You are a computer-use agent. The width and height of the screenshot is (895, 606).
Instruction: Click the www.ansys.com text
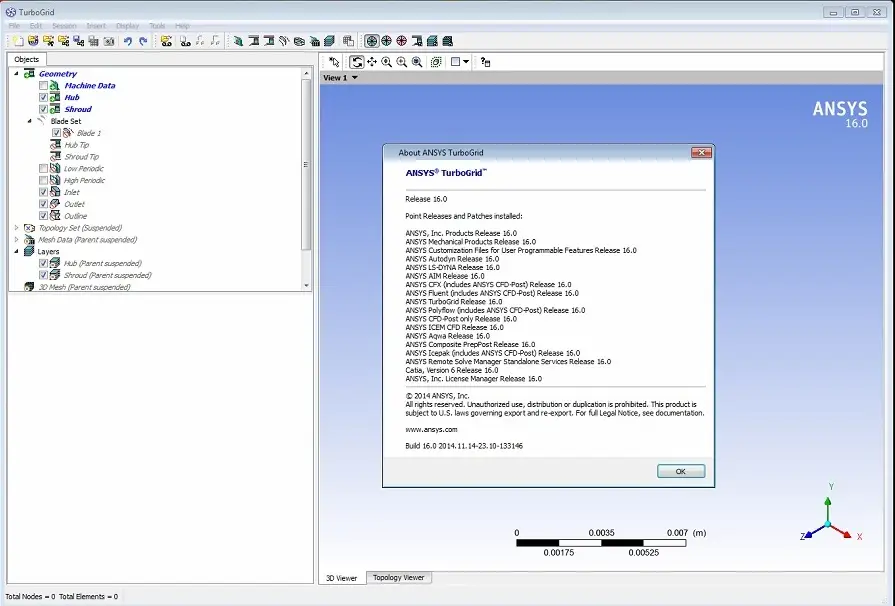[x=431, y=430]
